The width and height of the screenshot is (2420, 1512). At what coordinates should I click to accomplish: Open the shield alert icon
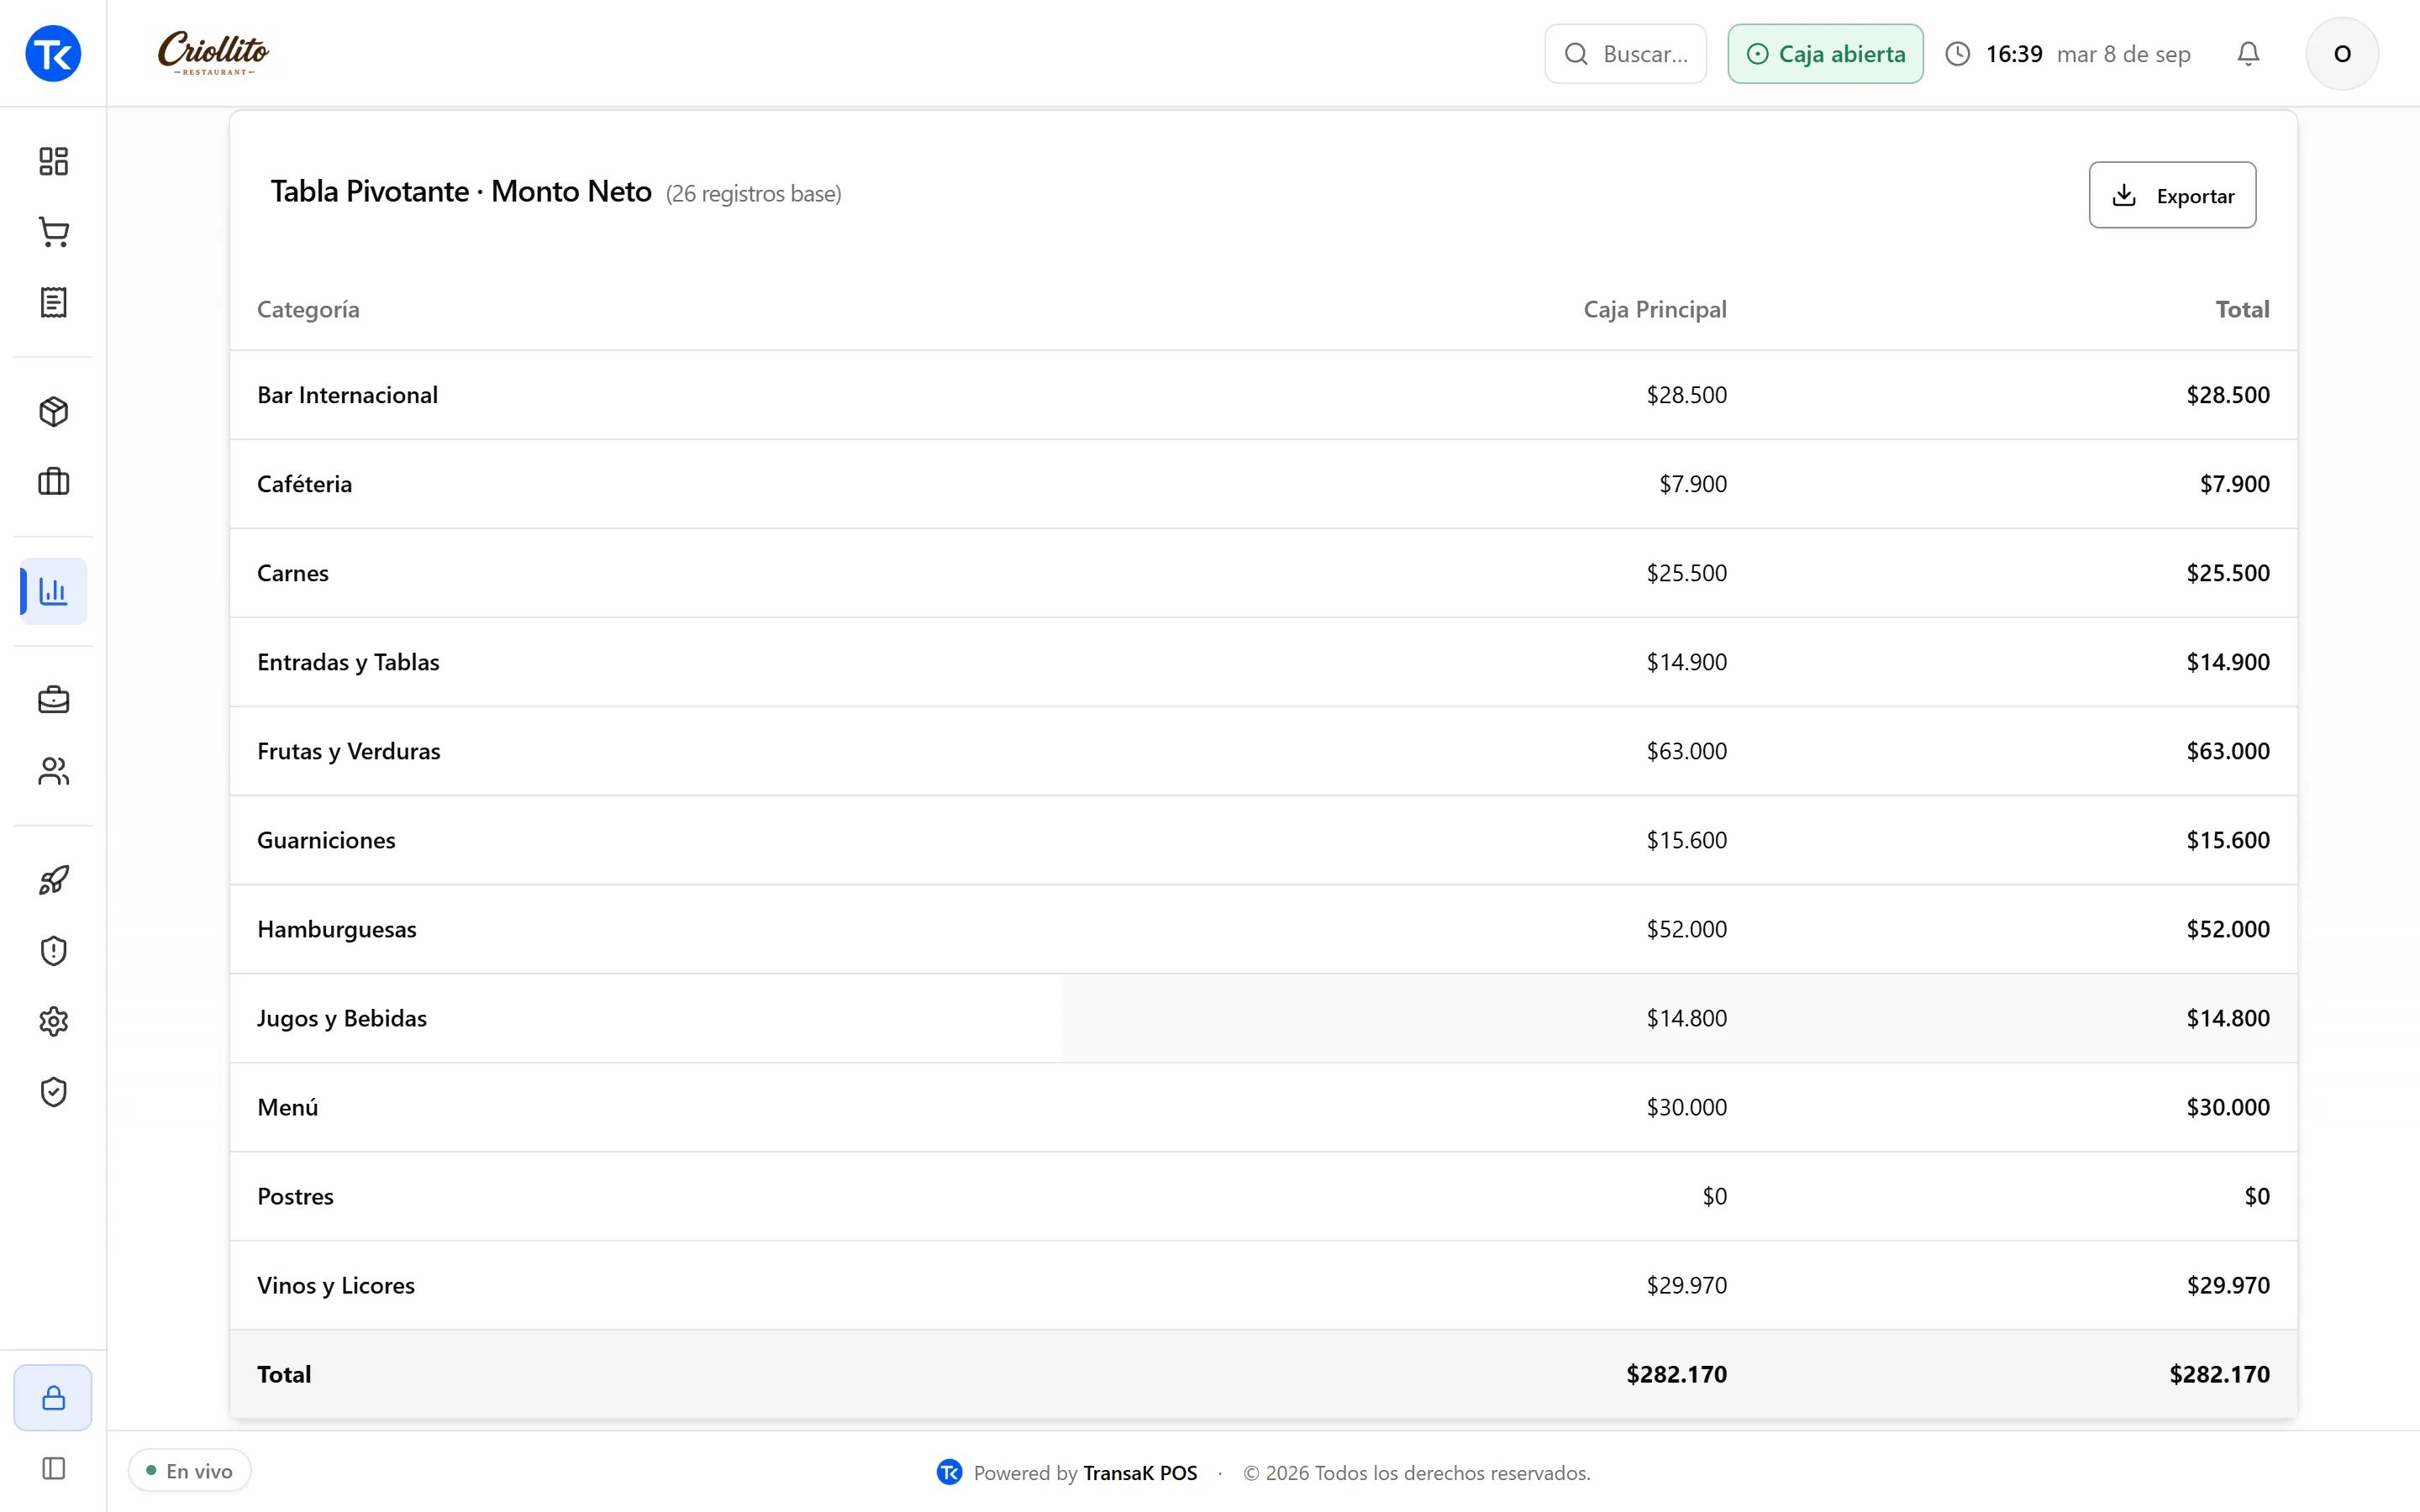pyautogui.click(x=53, y=950)
